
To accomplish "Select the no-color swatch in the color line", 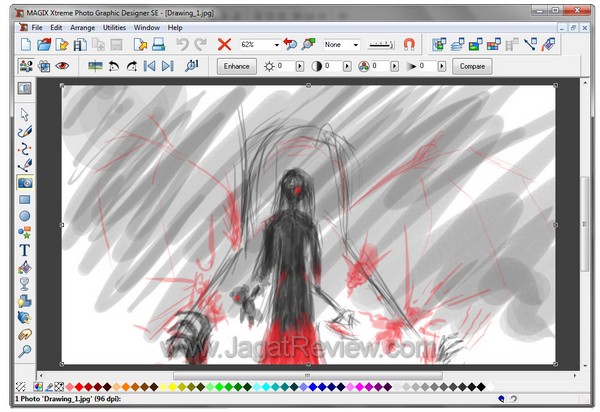I will click(59, 387).
